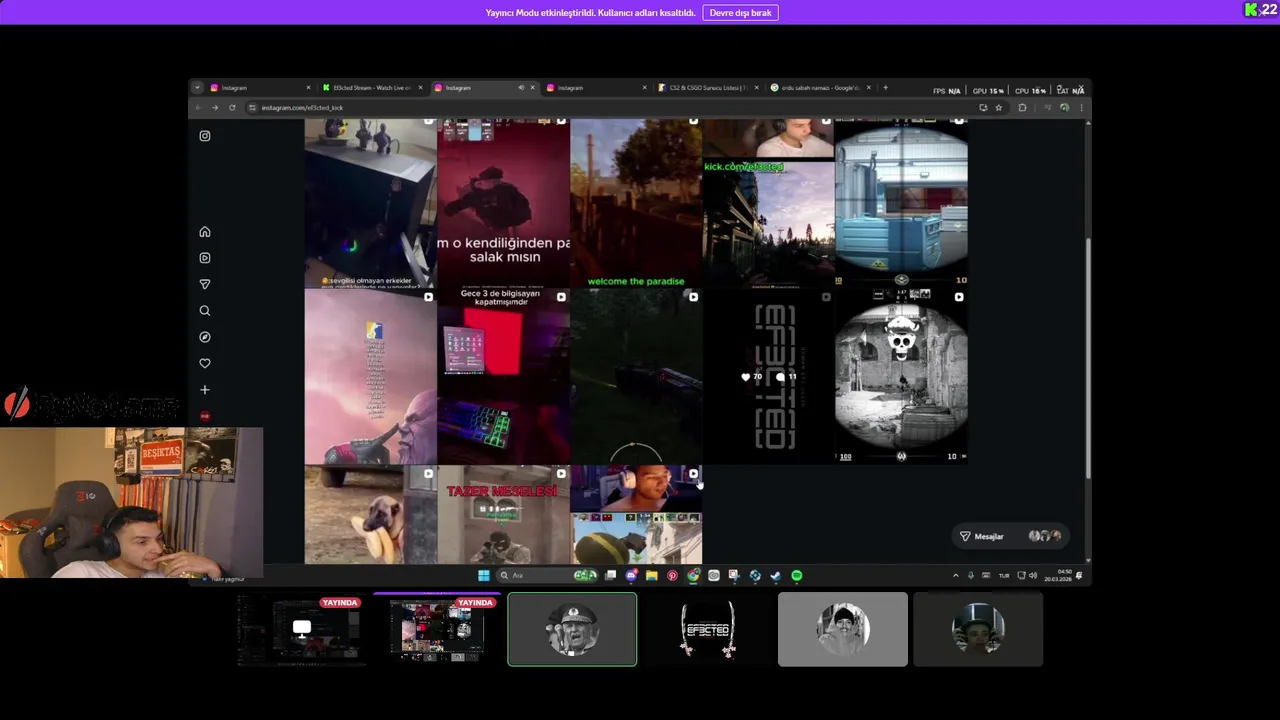Open clock and date showing 04:50
This screenshot has width=1280, height=720.
(x=1057, y=576)
